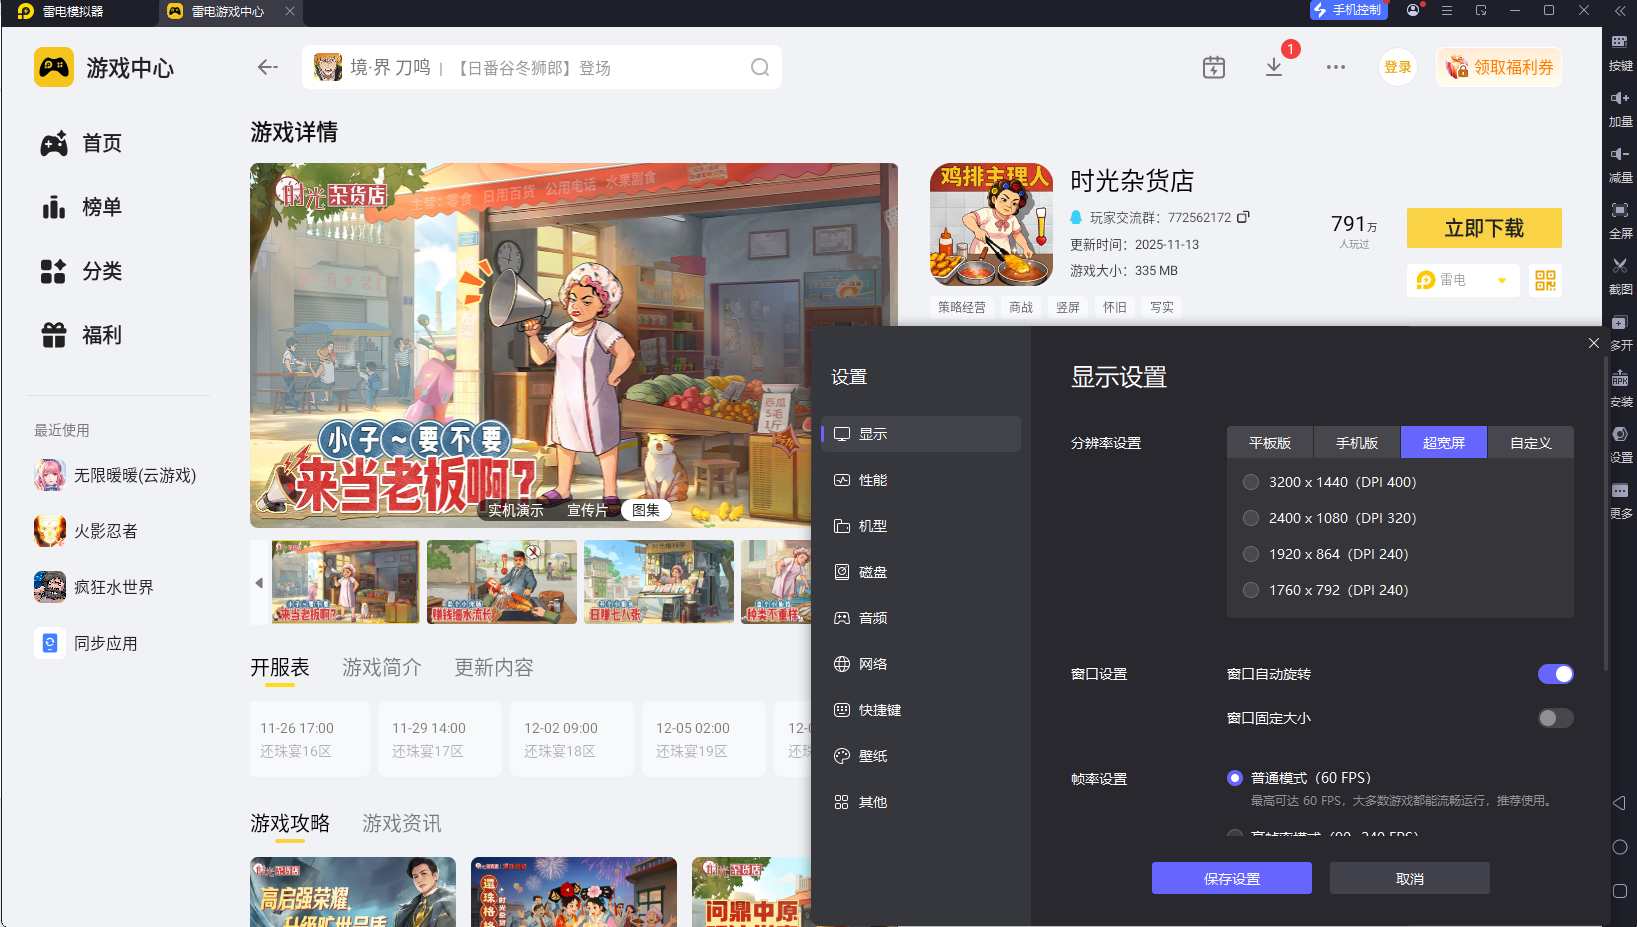
Task: Open multi-instance manager in sidebar
Action: tap(1620, 323)
